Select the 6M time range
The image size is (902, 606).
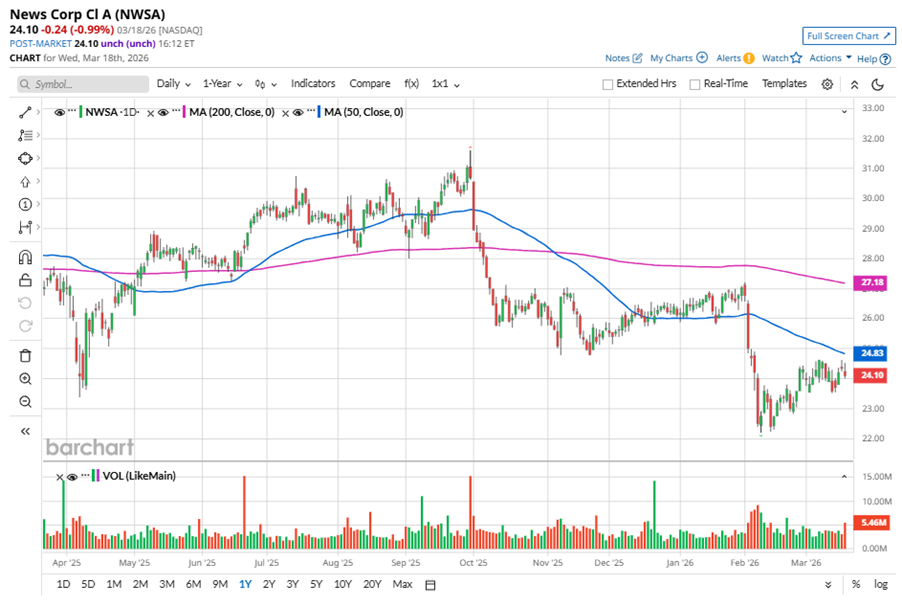(x=193, y=584)
